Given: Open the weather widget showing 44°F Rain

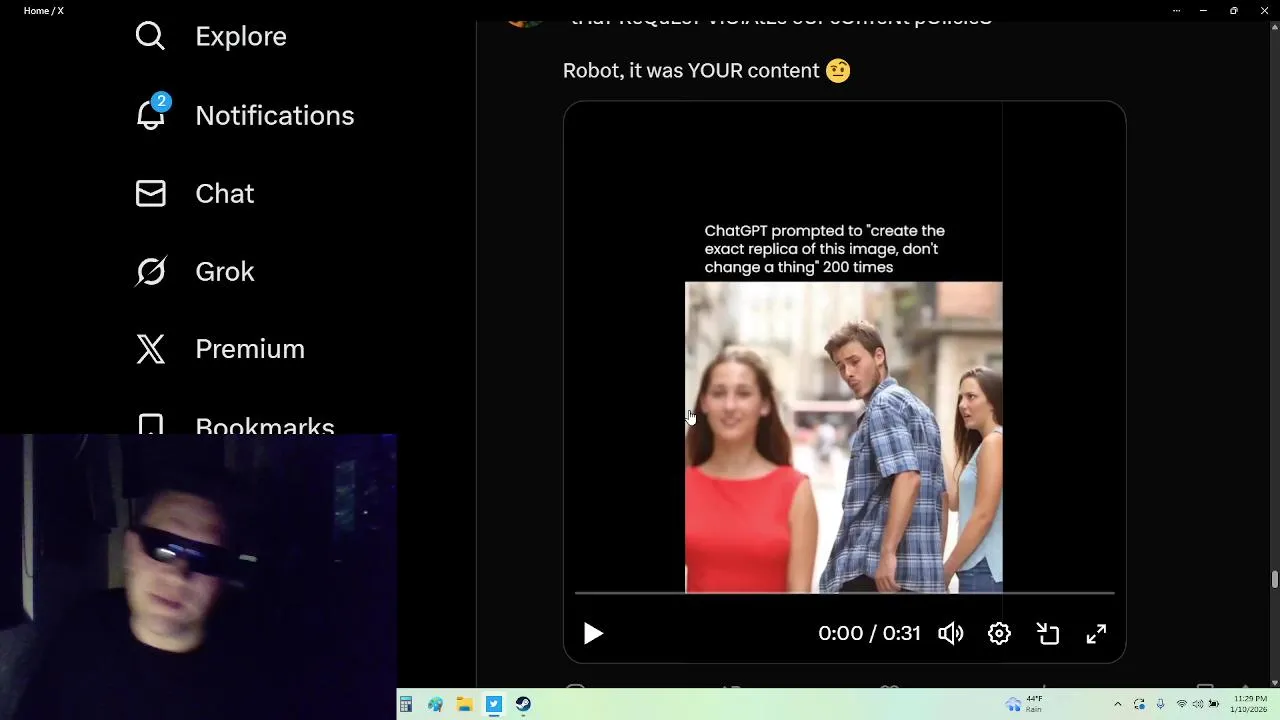Looking at the screenshot, I should pos(1025,704).
